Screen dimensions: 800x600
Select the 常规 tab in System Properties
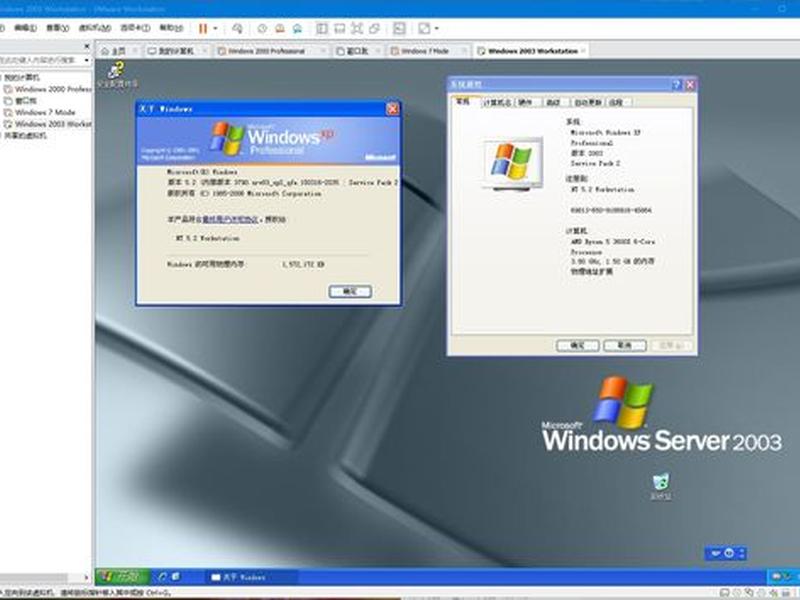[463, 102]
